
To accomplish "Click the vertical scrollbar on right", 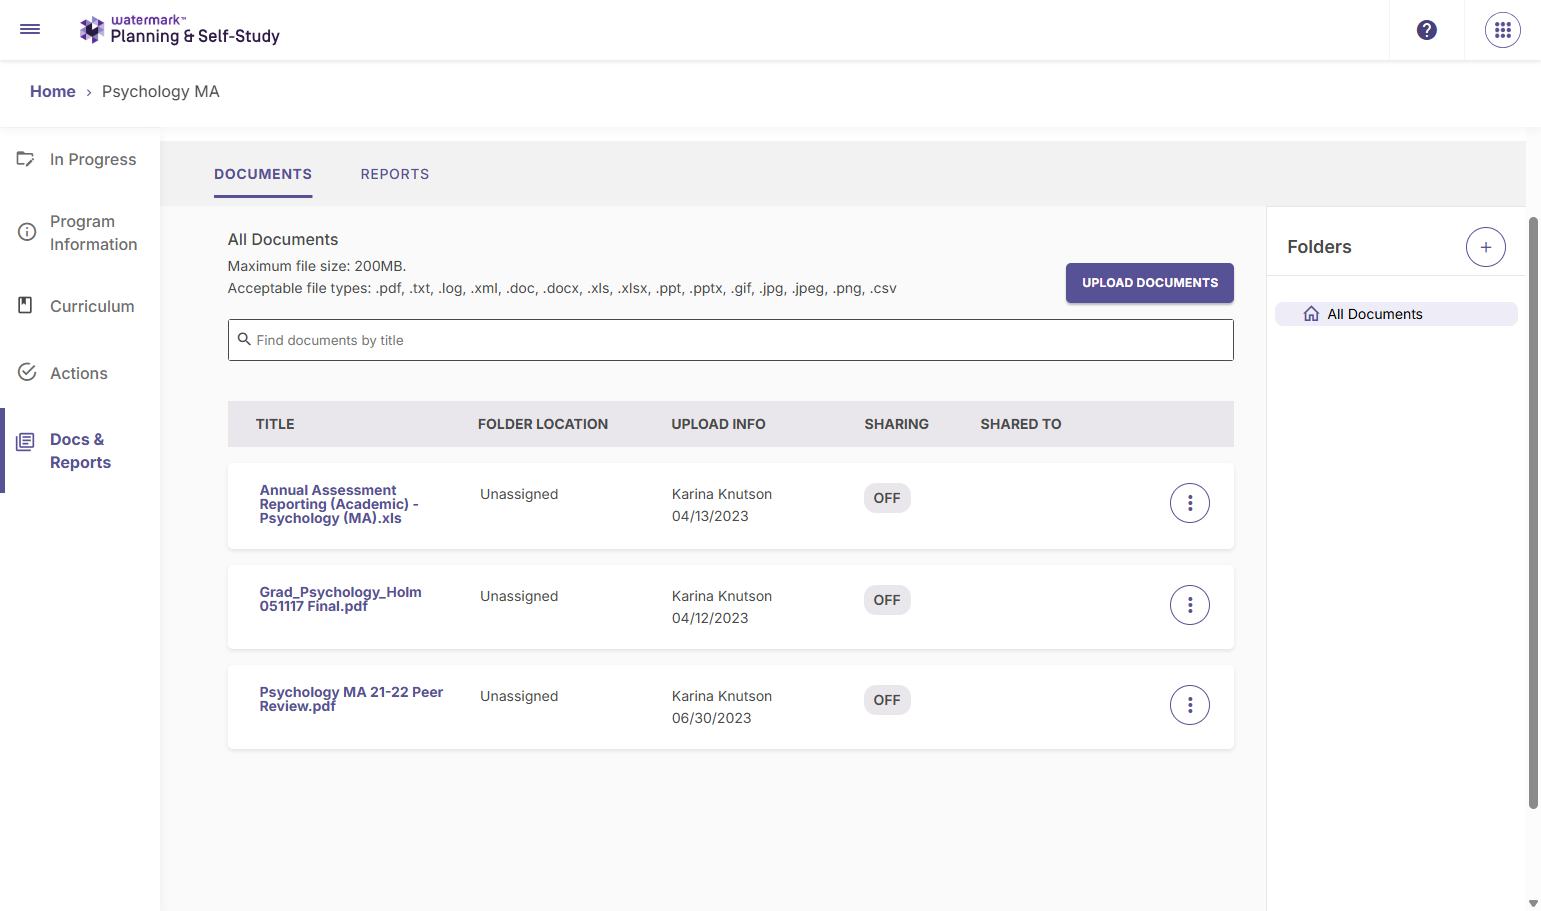I will click(x=1533, y=512).
